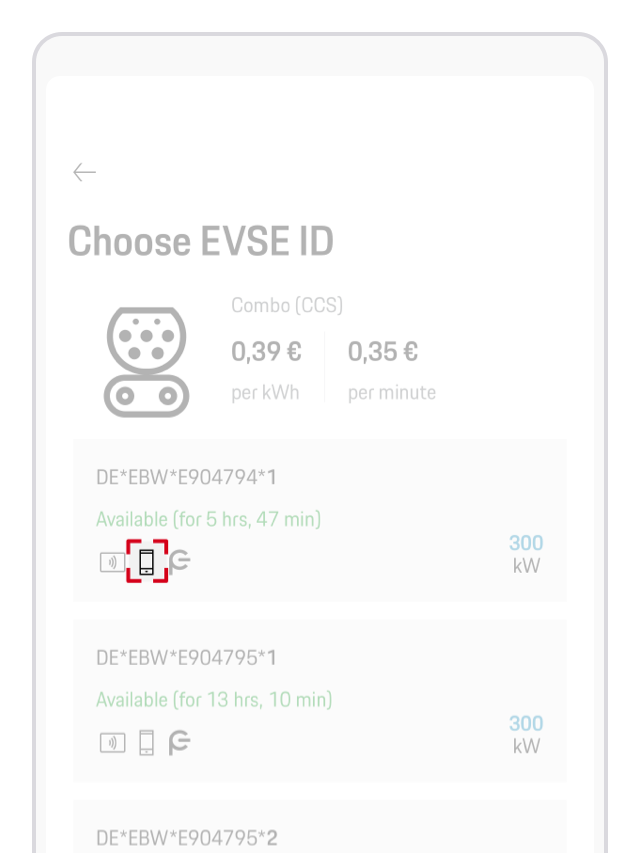Tap 300 kW label on first charger
640x853 pixels.
coord(525,554)
